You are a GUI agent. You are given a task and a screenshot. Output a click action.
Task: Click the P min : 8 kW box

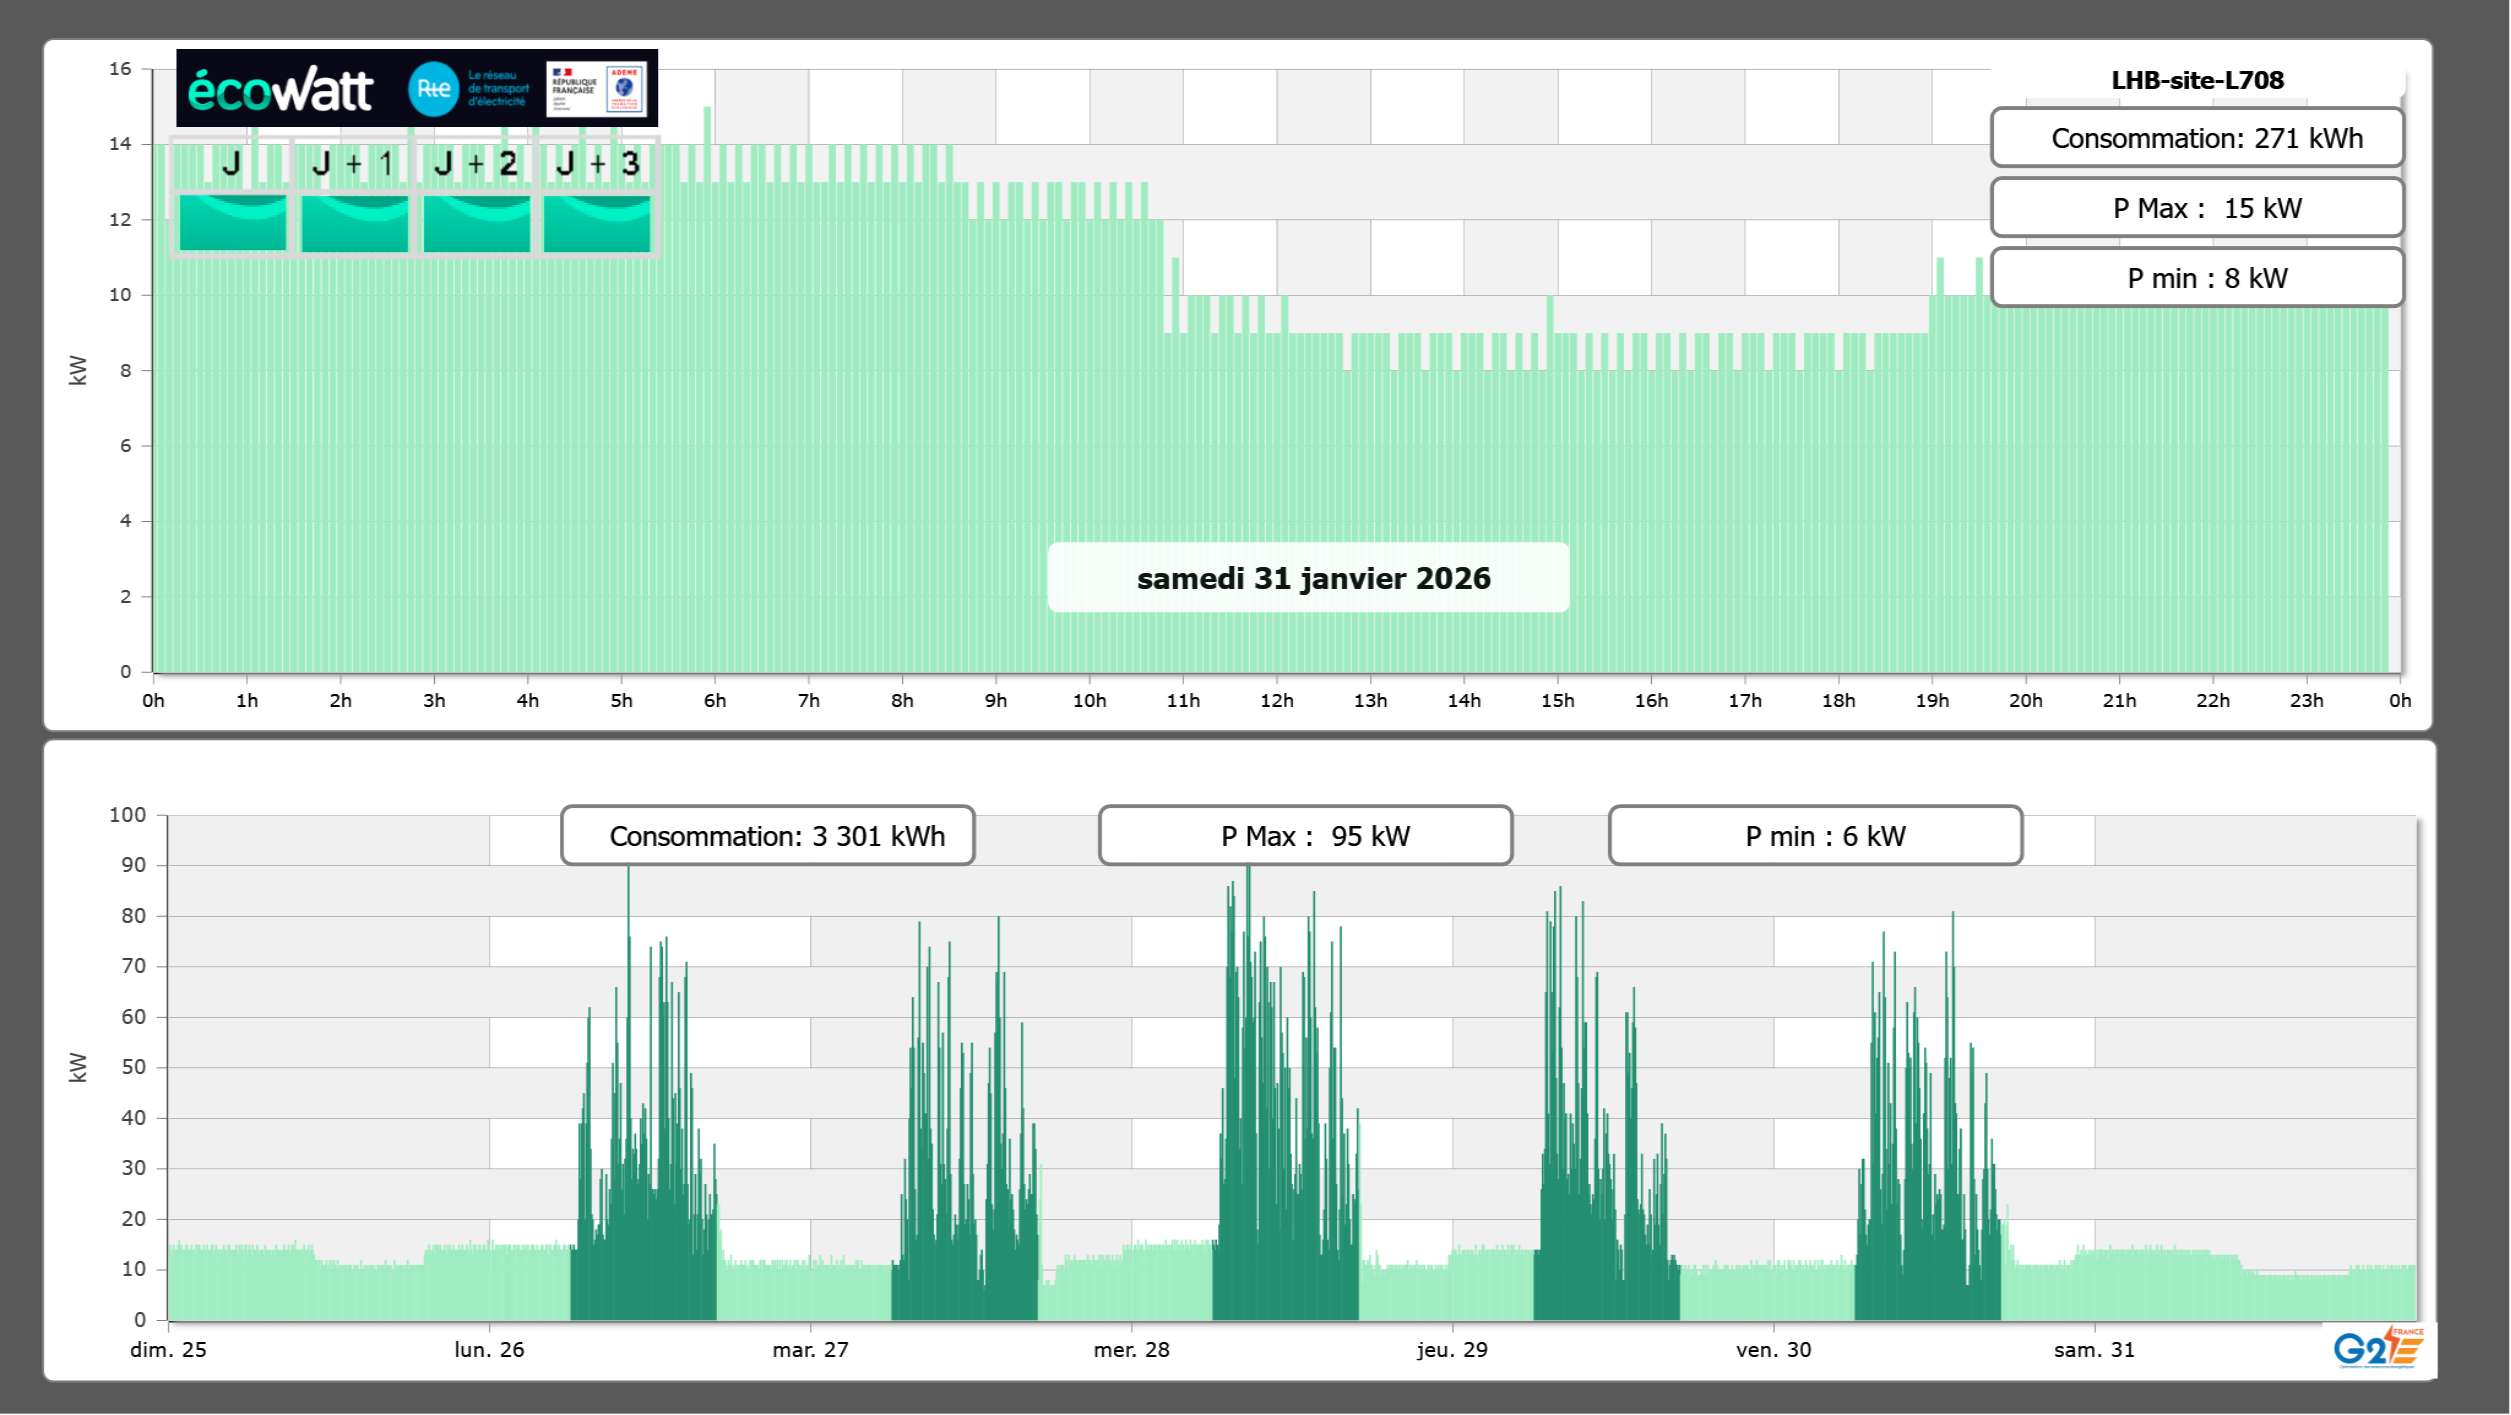(2197, 278)
